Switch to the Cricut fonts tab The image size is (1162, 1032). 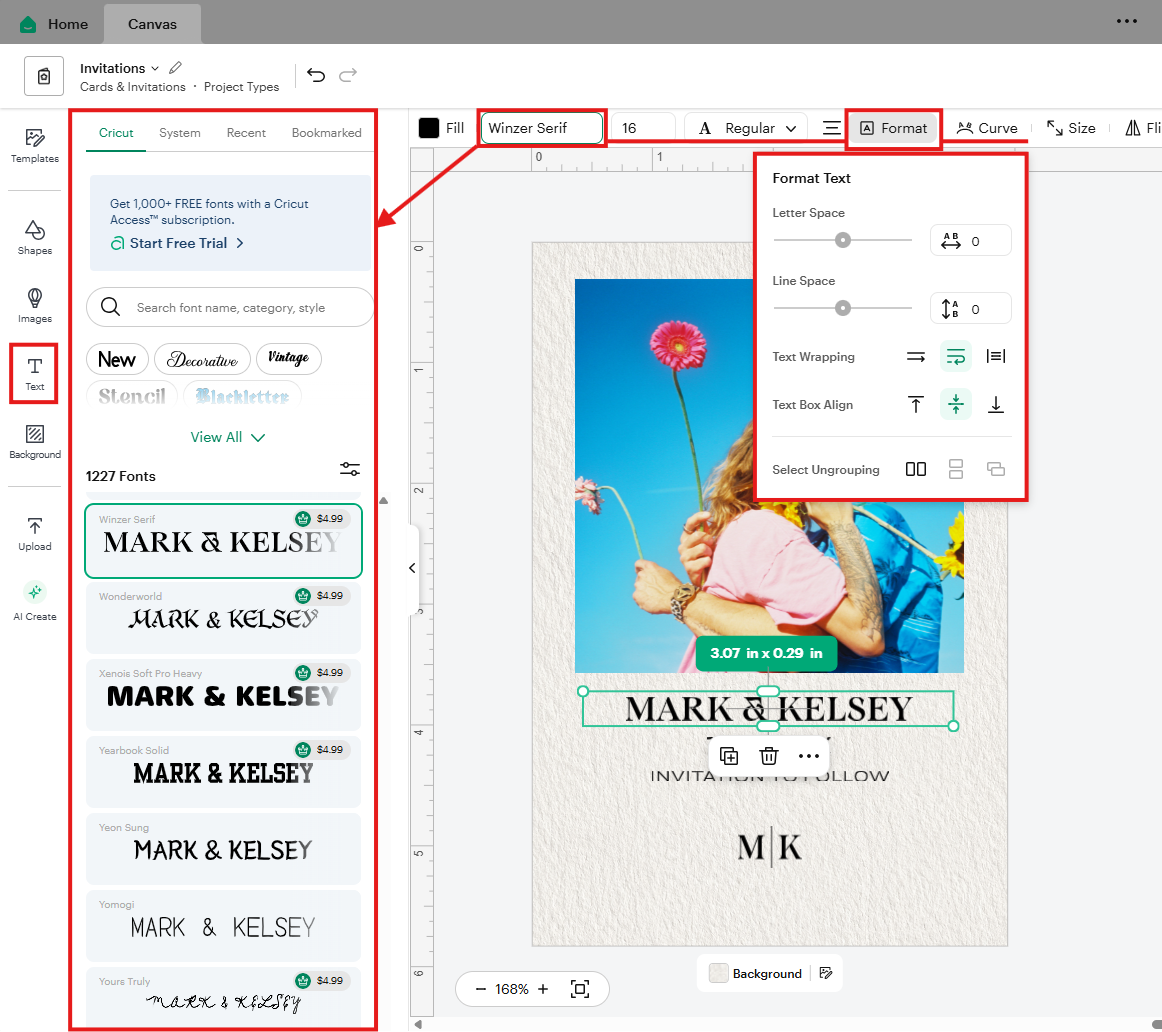point(116,133)
